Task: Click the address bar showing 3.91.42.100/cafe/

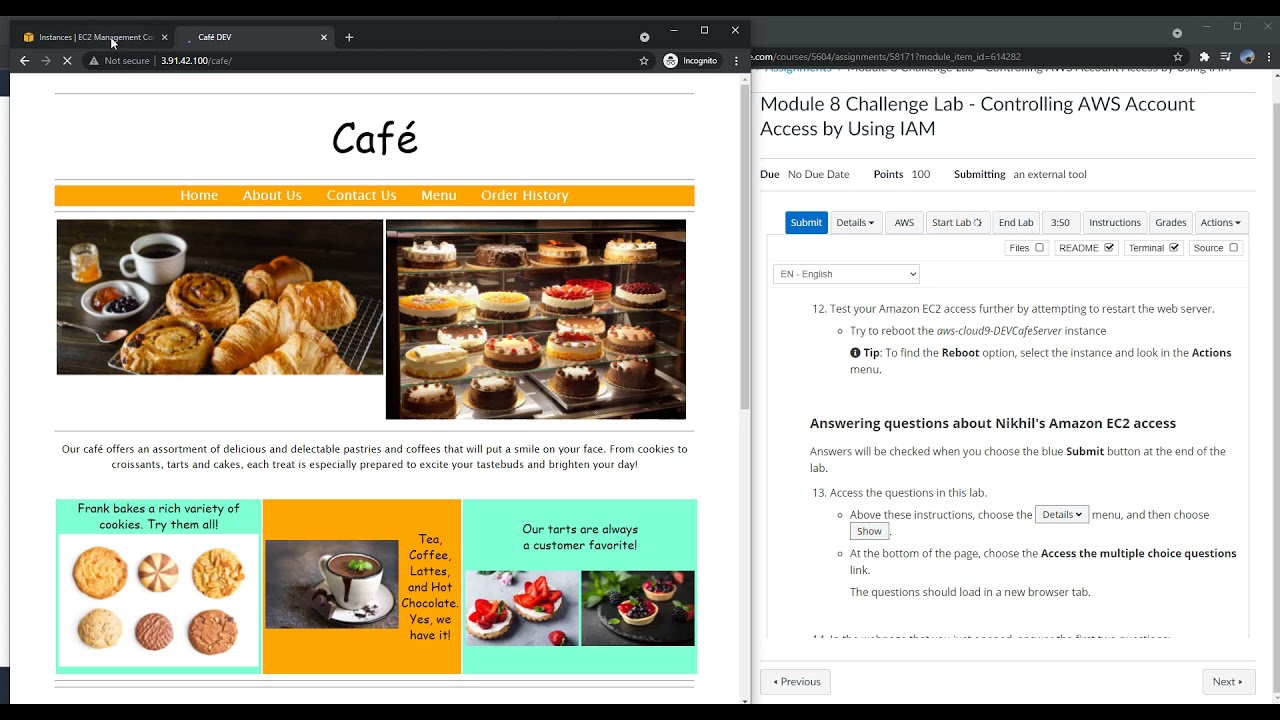Action: click(x=196, y=61)
